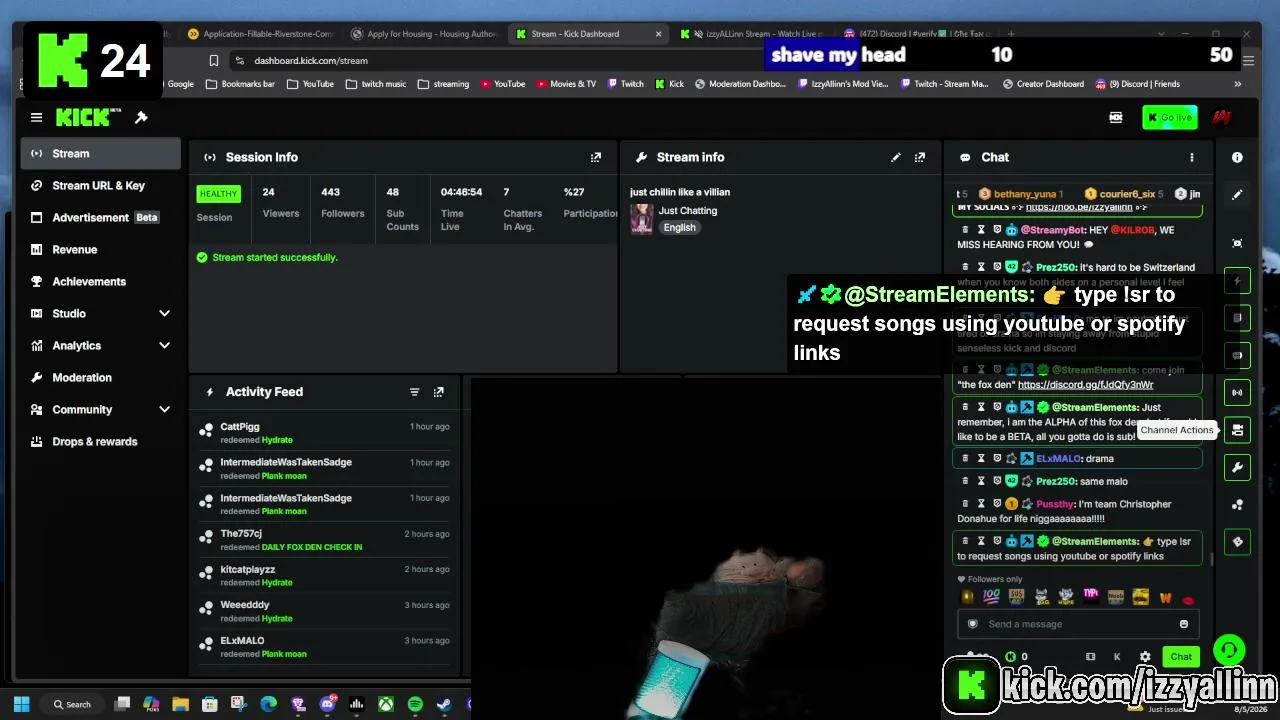Screen dimensions: 1280x720
Task: Open File Explorer from the taskbar
Action: point(181,705)
